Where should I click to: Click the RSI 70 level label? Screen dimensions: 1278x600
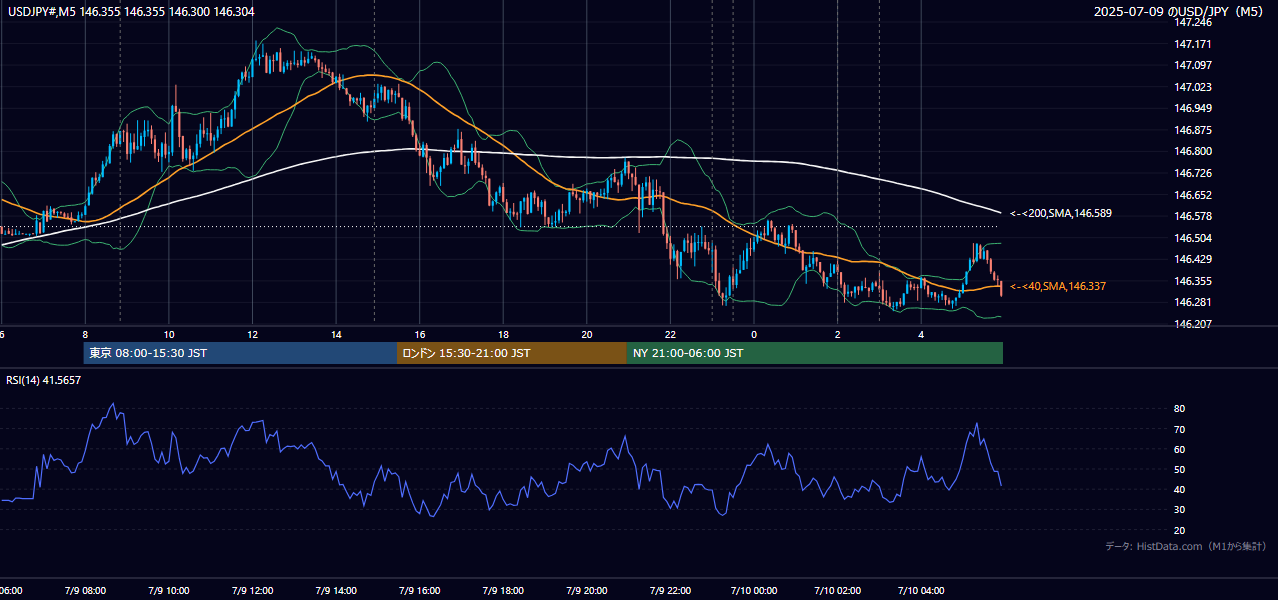(1179, 429)
